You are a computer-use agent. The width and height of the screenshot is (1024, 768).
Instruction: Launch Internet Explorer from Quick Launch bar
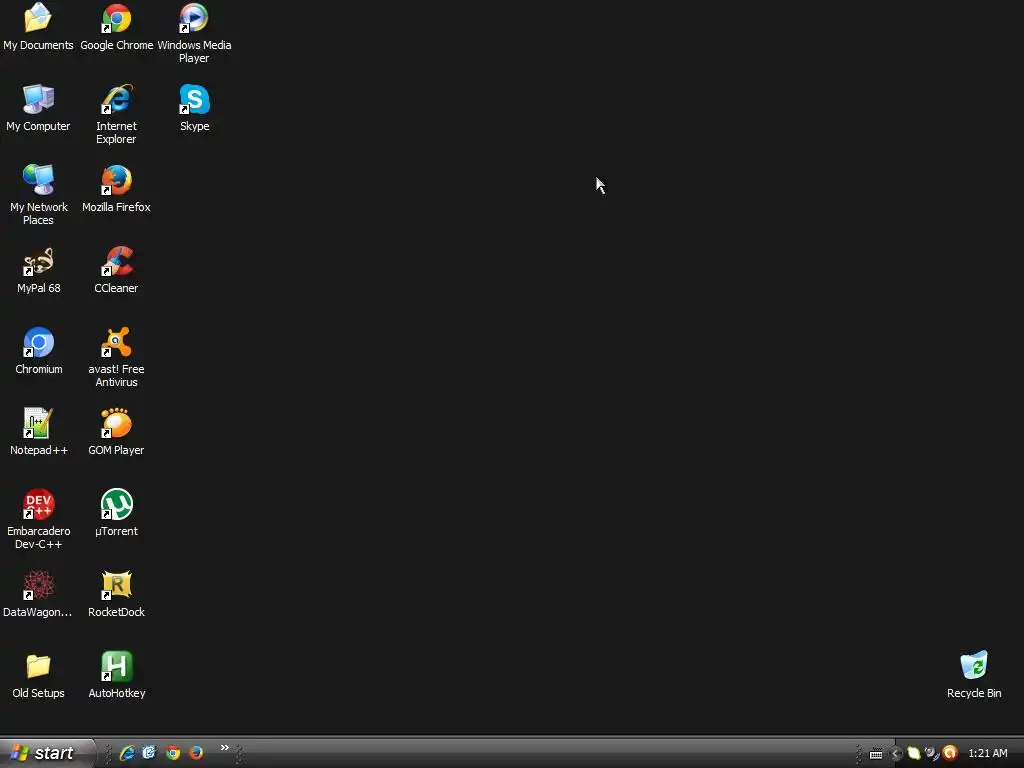tap(127, 753)
